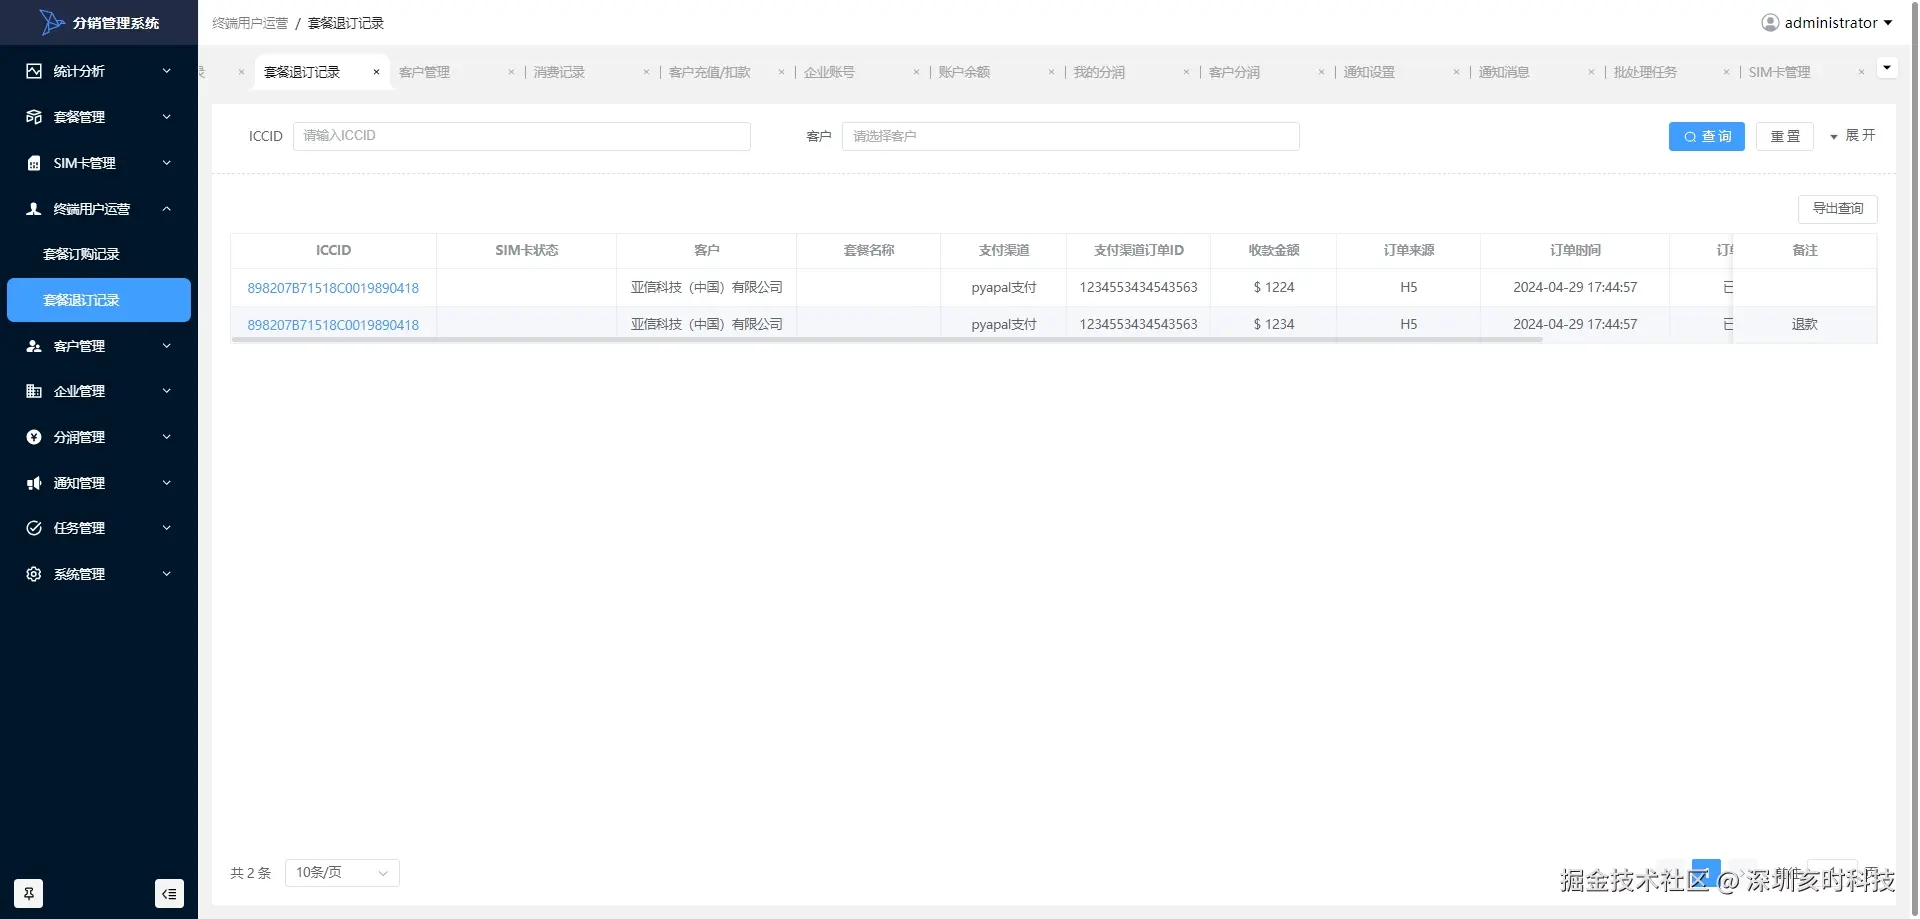Click the 查询 search button
Screen dimensions: 1920x919
pos(1707,136)
